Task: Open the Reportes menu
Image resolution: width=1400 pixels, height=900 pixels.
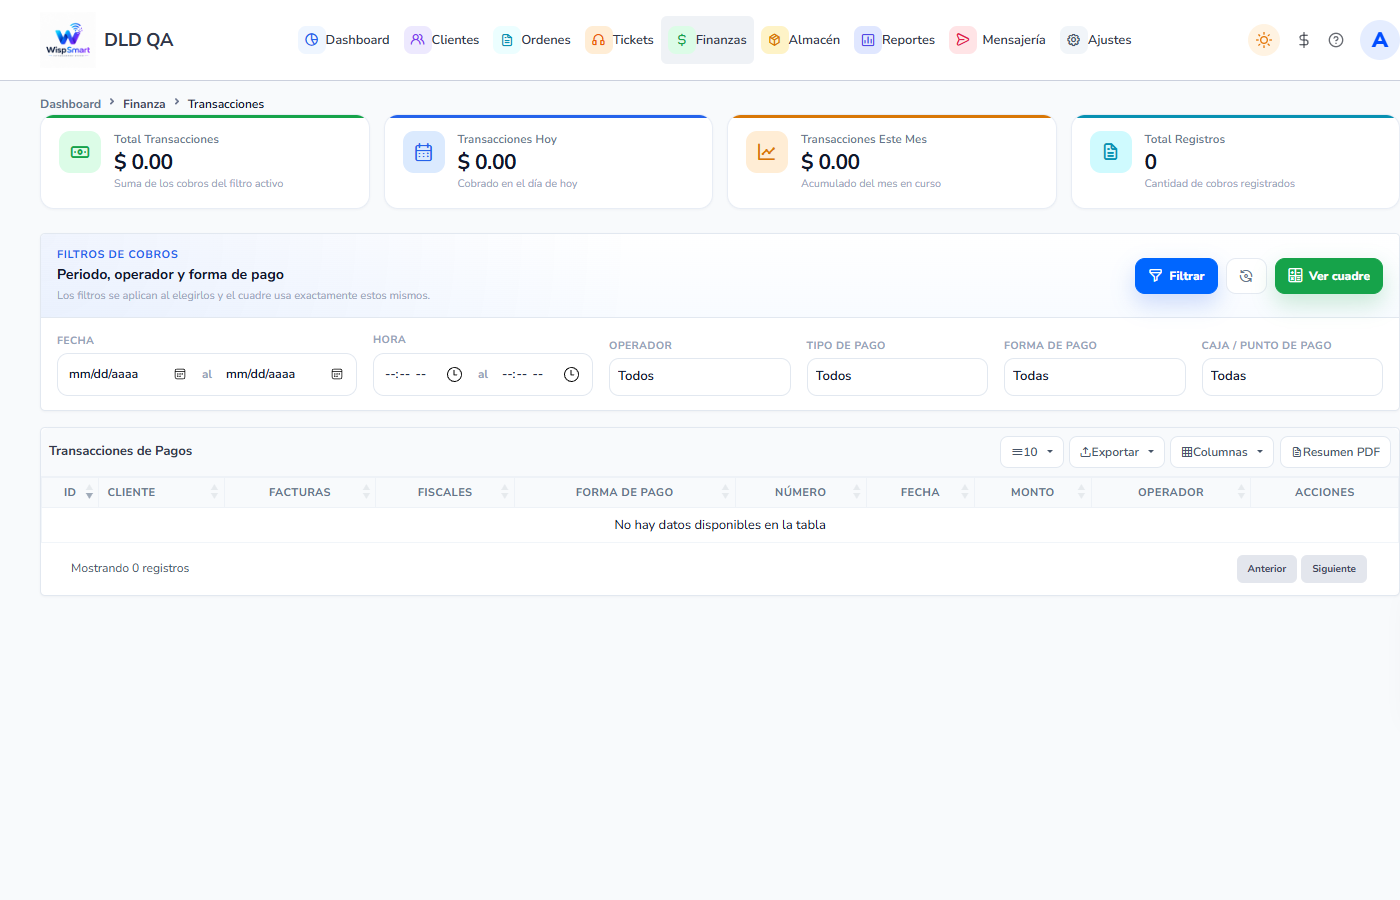Action: [x=896, y=40]
